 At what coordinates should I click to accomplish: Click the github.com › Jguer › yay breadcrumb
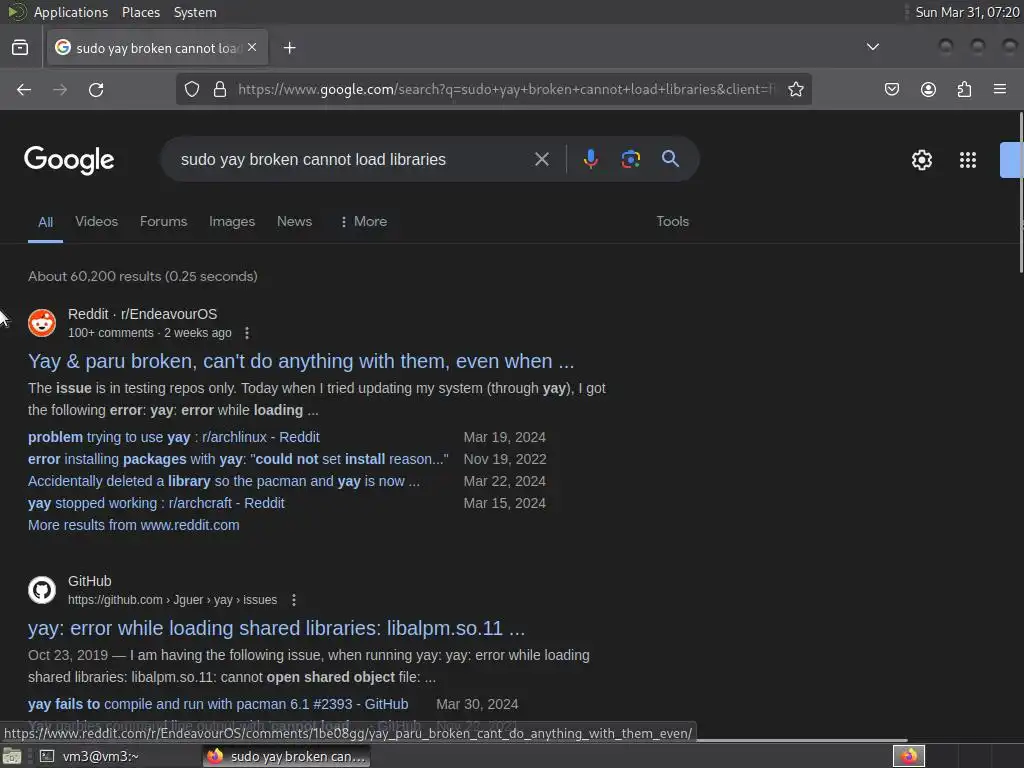tap(172, 600)
